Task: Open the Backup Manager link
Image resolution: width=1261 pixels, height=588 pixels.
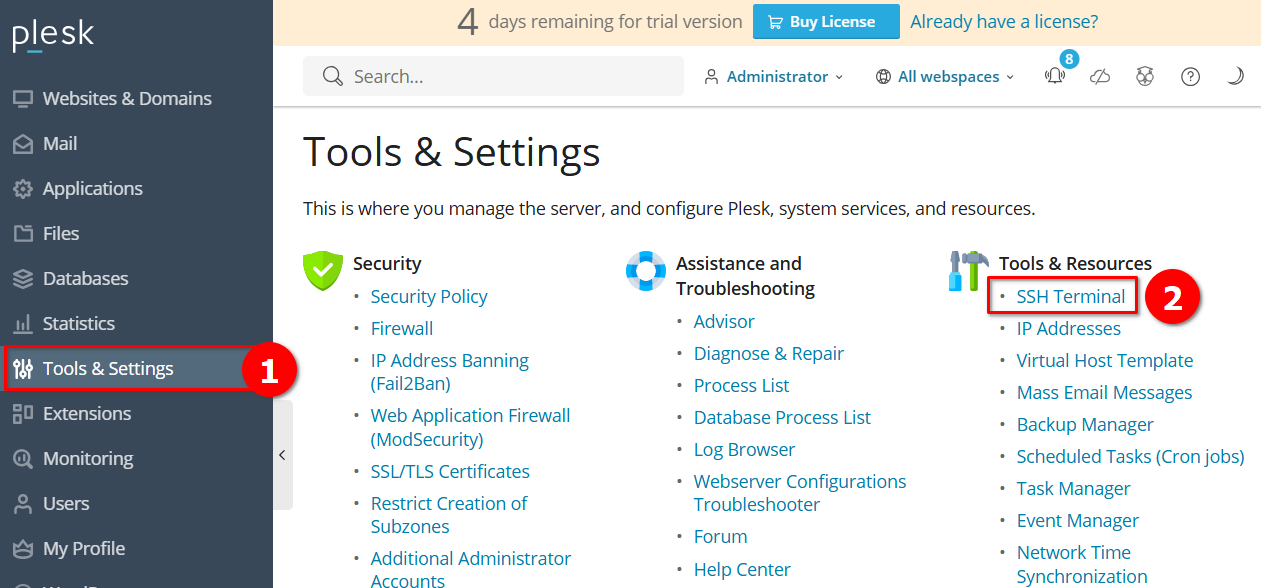Action: 1085,424
